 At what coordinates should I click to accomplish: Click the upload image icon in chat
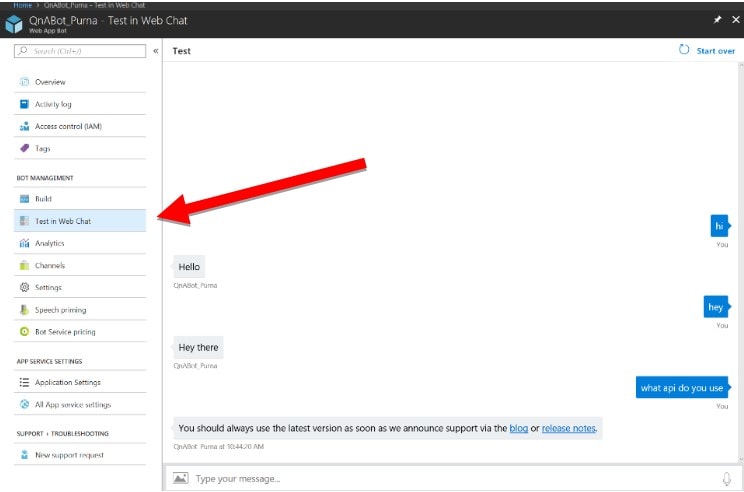pyautogui.click(x=180, y=478)
